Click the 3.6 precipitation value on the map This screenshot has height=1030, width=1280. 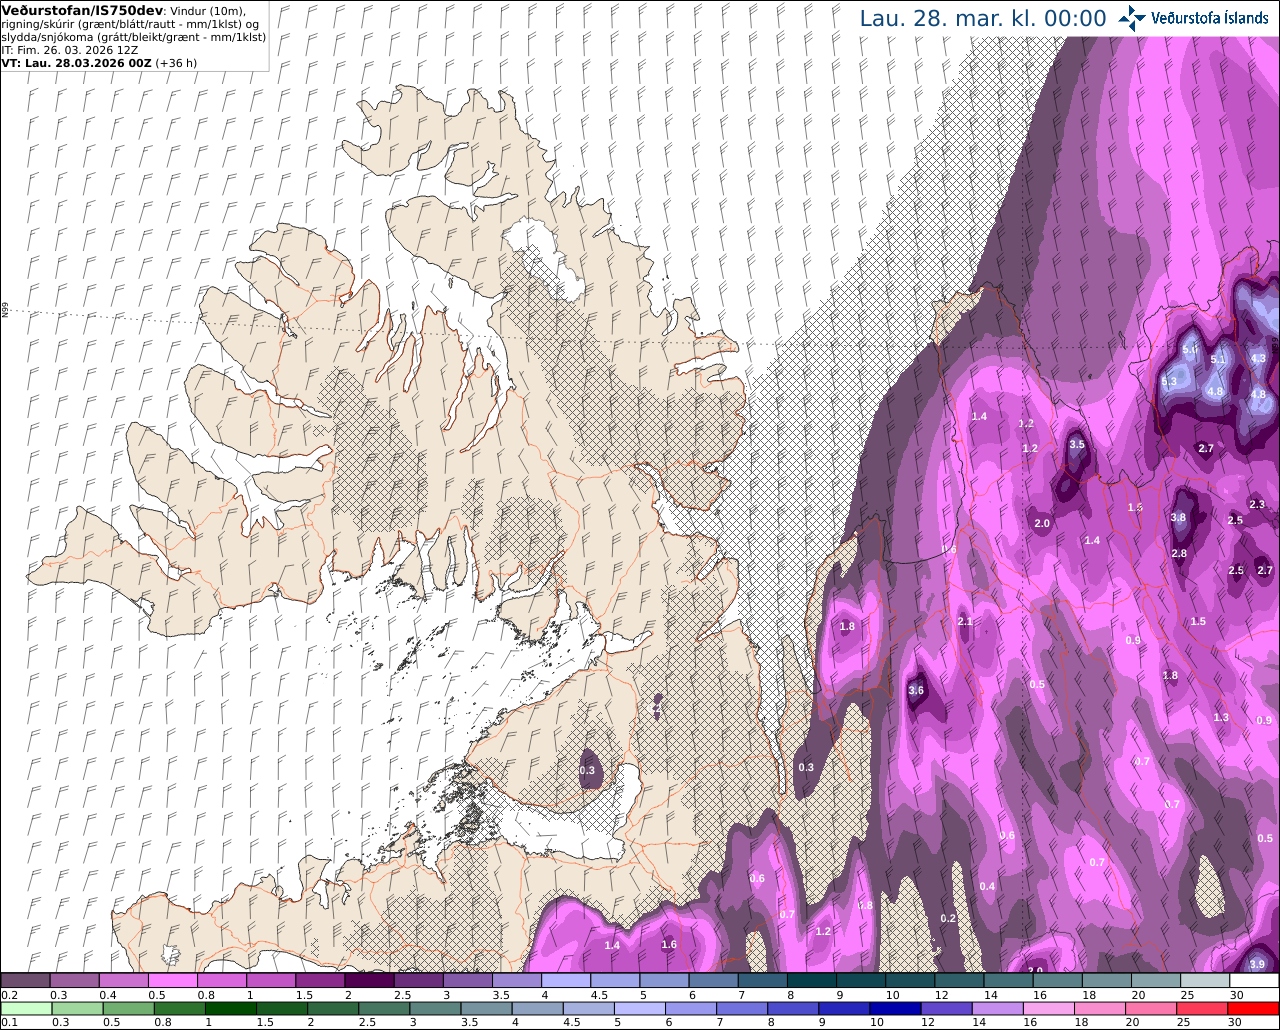tap(916, 690)
